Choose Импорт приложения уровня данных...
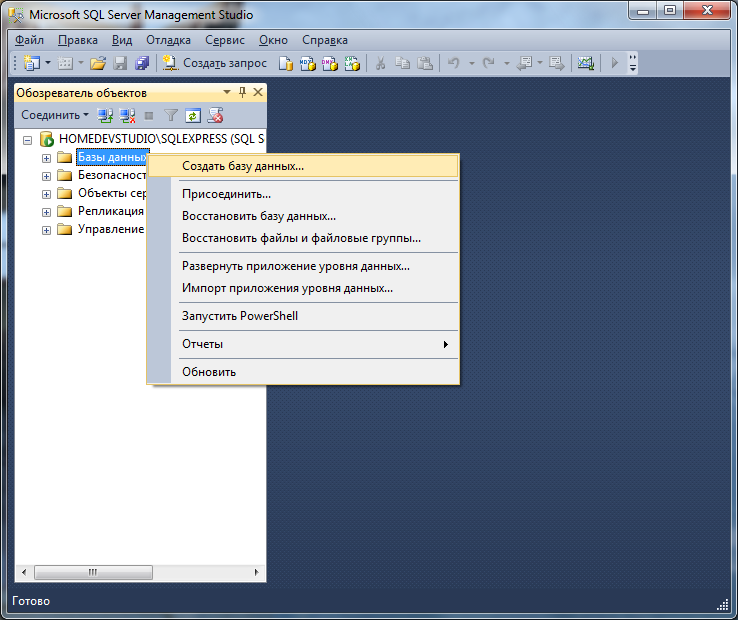The image size is (738, 620). pyautogui.click(x=303, y=288)
